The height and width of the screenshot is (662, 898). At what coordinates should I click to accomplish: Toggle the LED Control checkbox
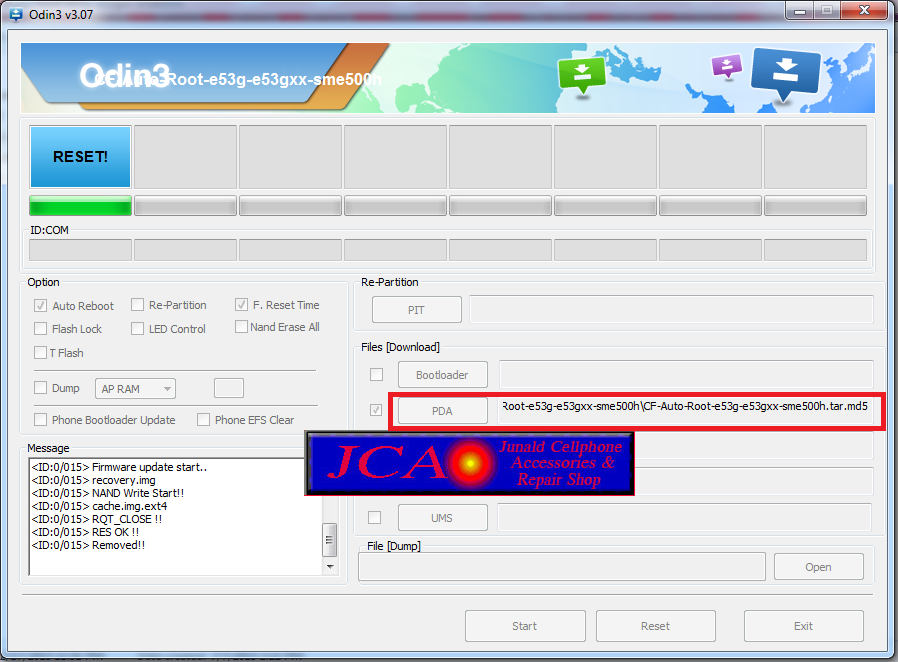pos(136,328)
